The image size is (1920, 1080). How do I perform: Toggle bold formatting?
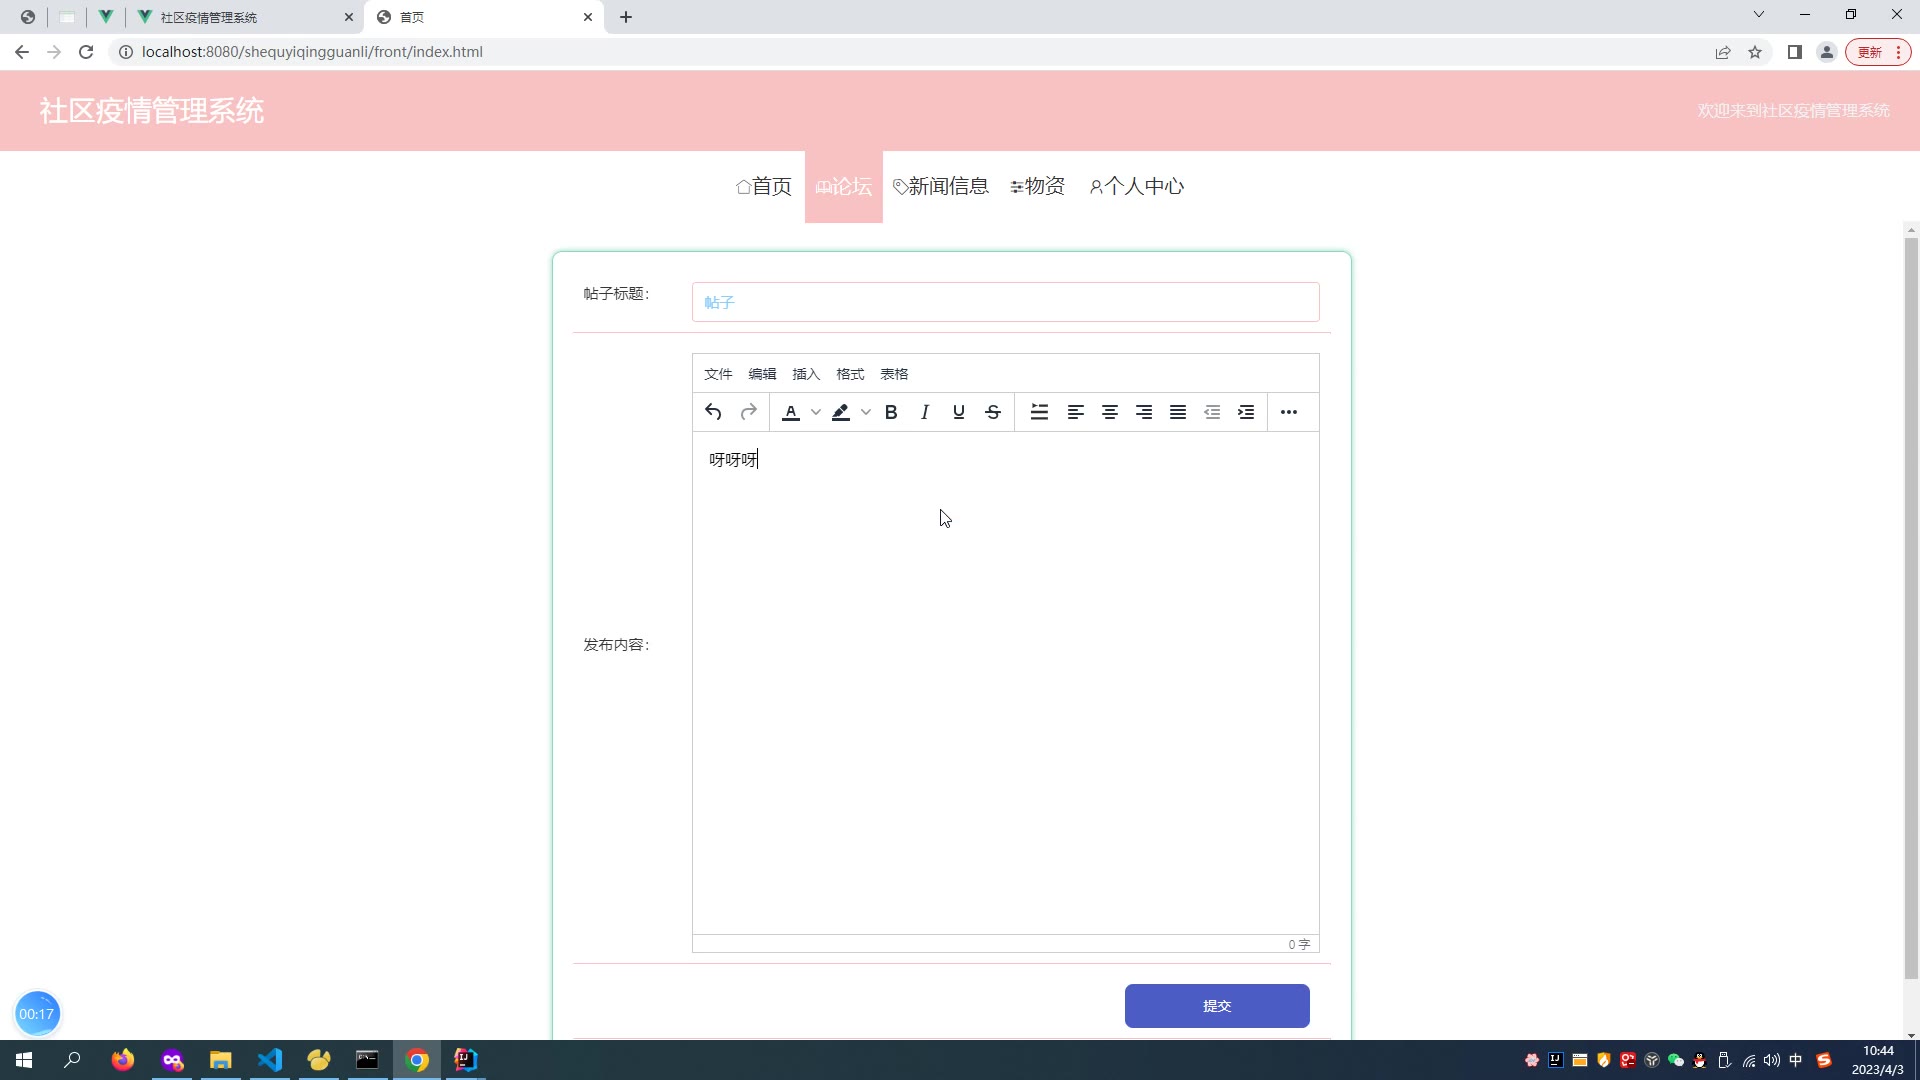[891, 412]
